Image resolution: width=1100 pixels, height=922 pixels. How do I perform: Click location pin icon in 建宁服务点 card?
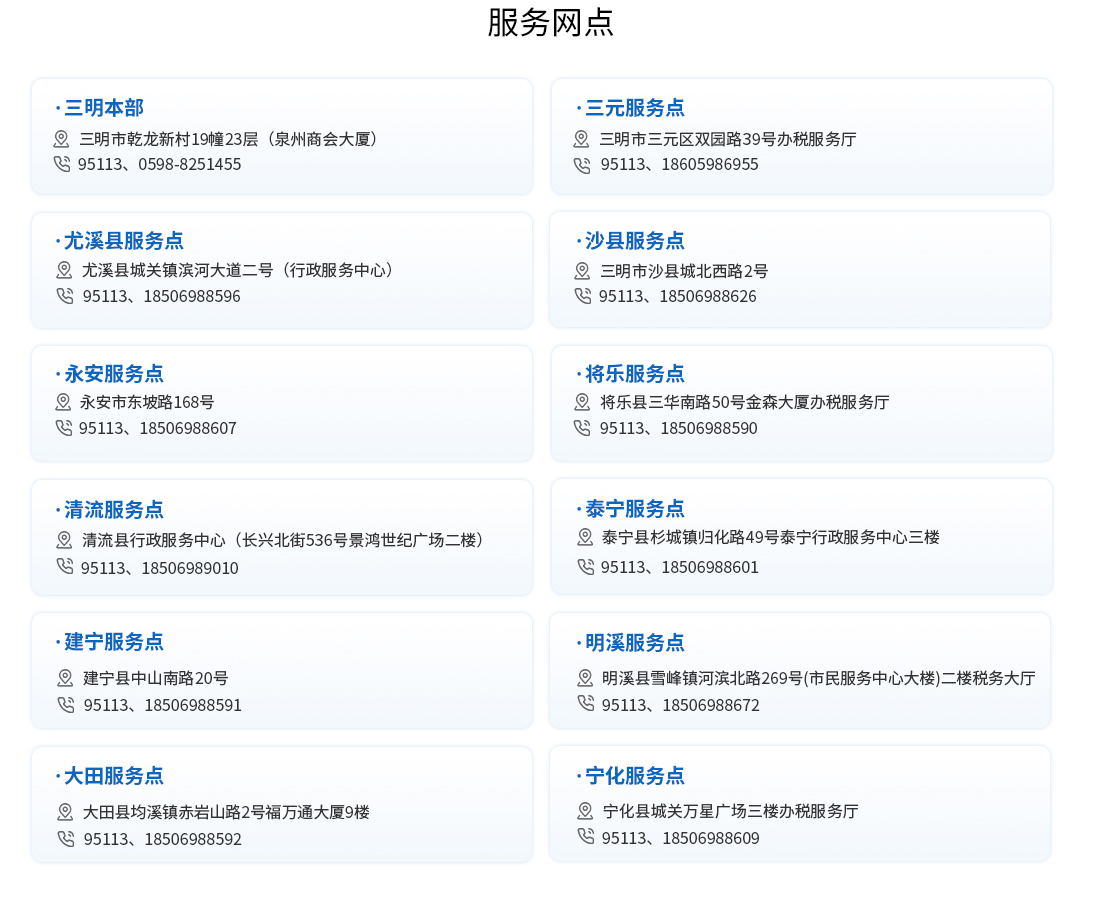click(65, 678)
